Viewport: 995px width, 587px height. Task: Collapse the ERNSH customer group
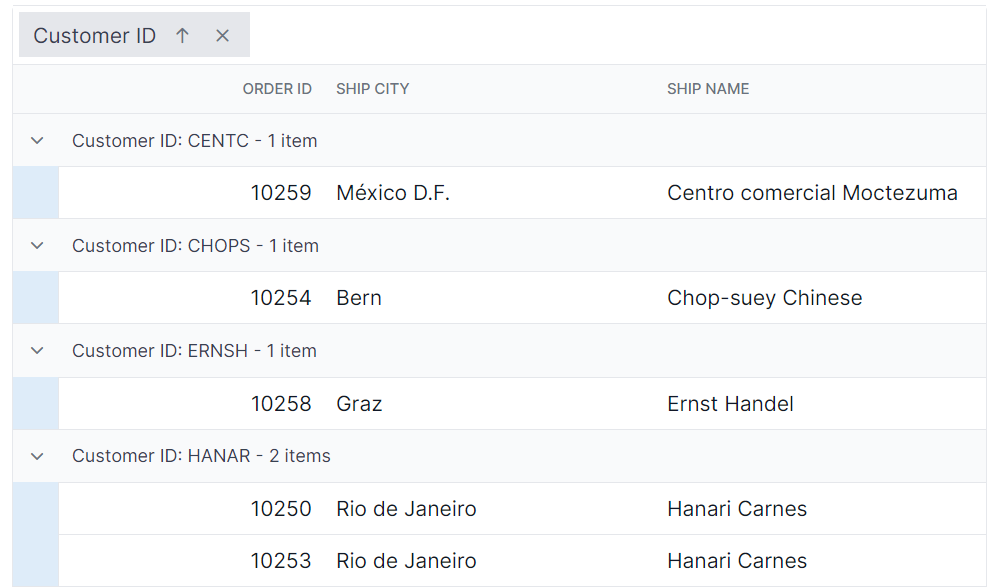pos(37,351)
